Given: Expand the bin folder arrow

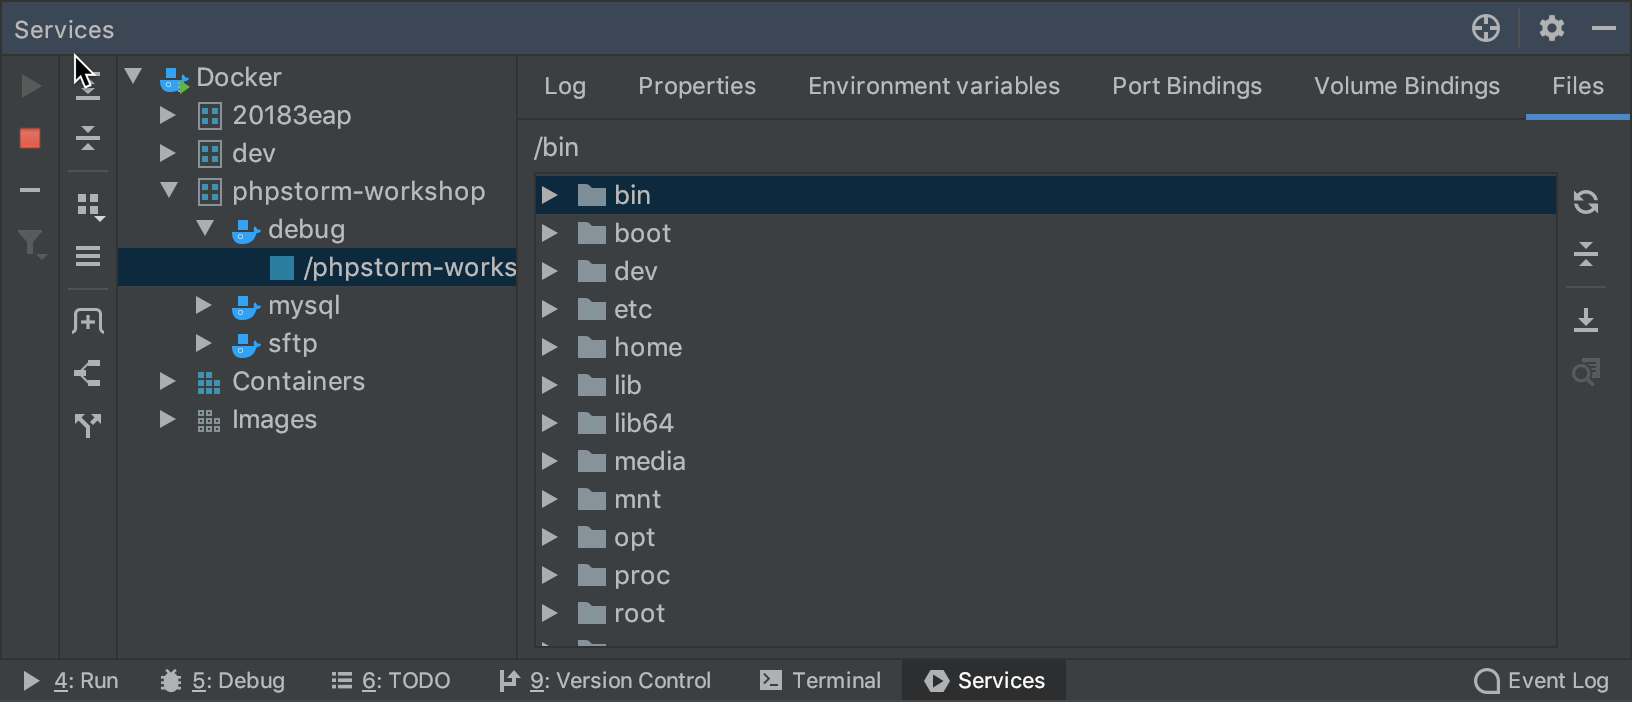Looking at the screenshot, I should coord(549,195).
